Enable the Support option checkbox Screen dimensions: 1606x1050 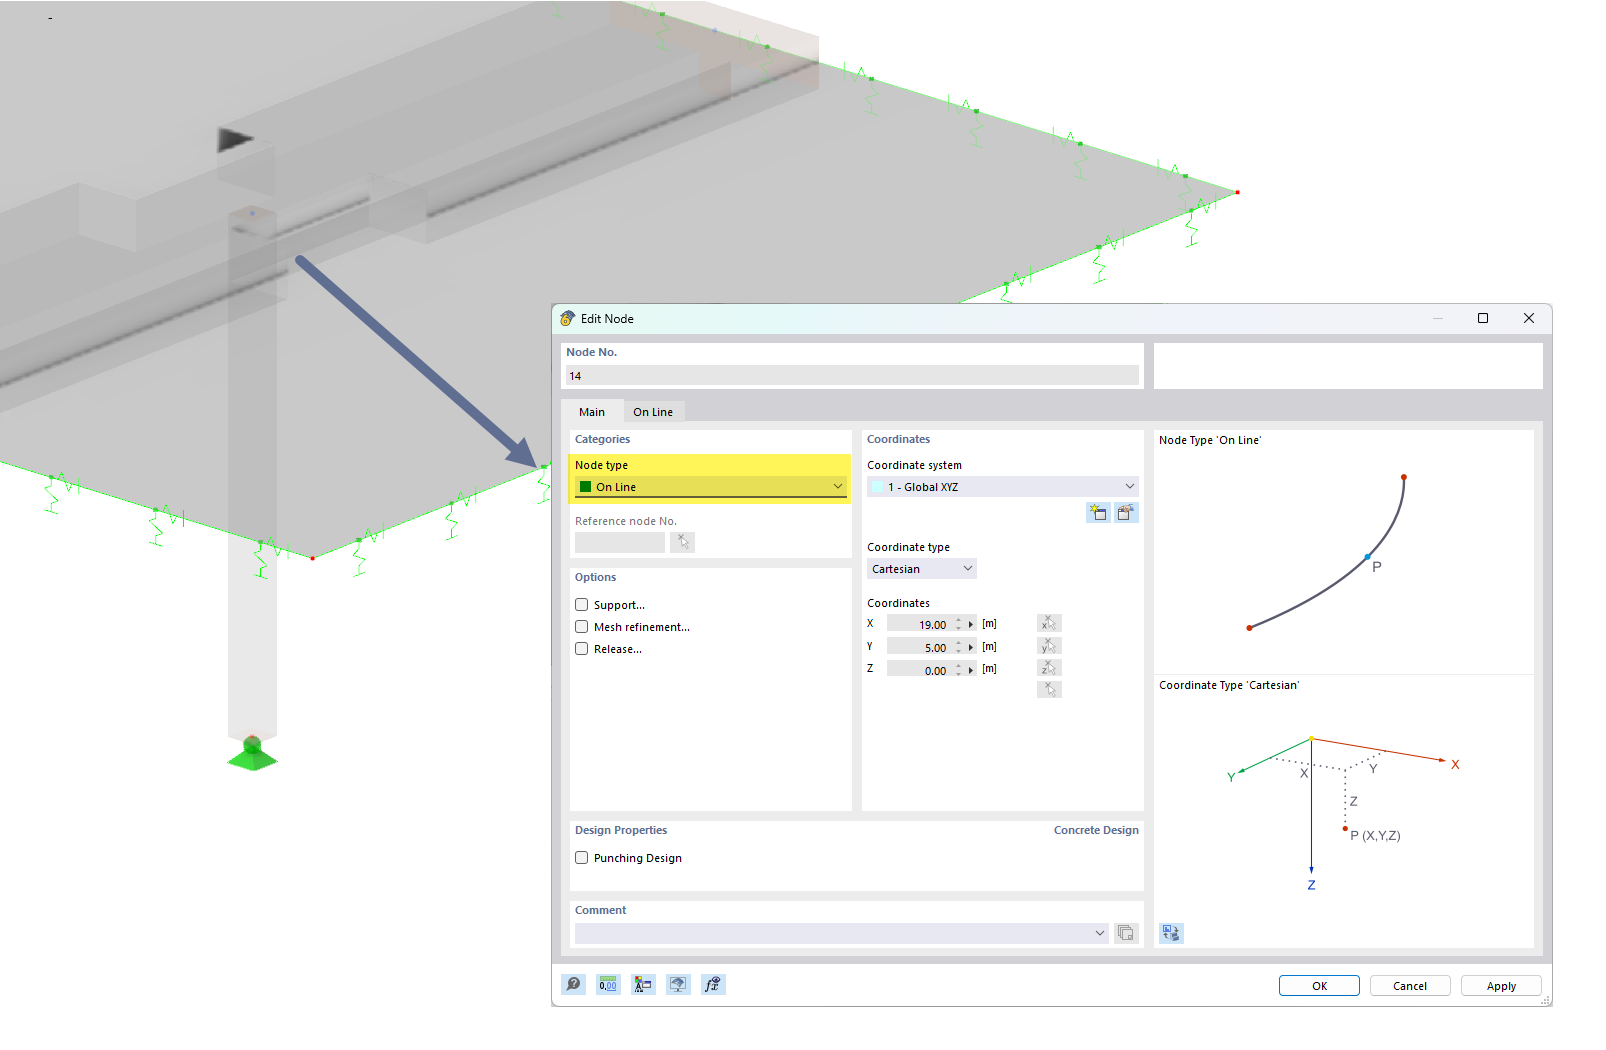click(582, 605)
